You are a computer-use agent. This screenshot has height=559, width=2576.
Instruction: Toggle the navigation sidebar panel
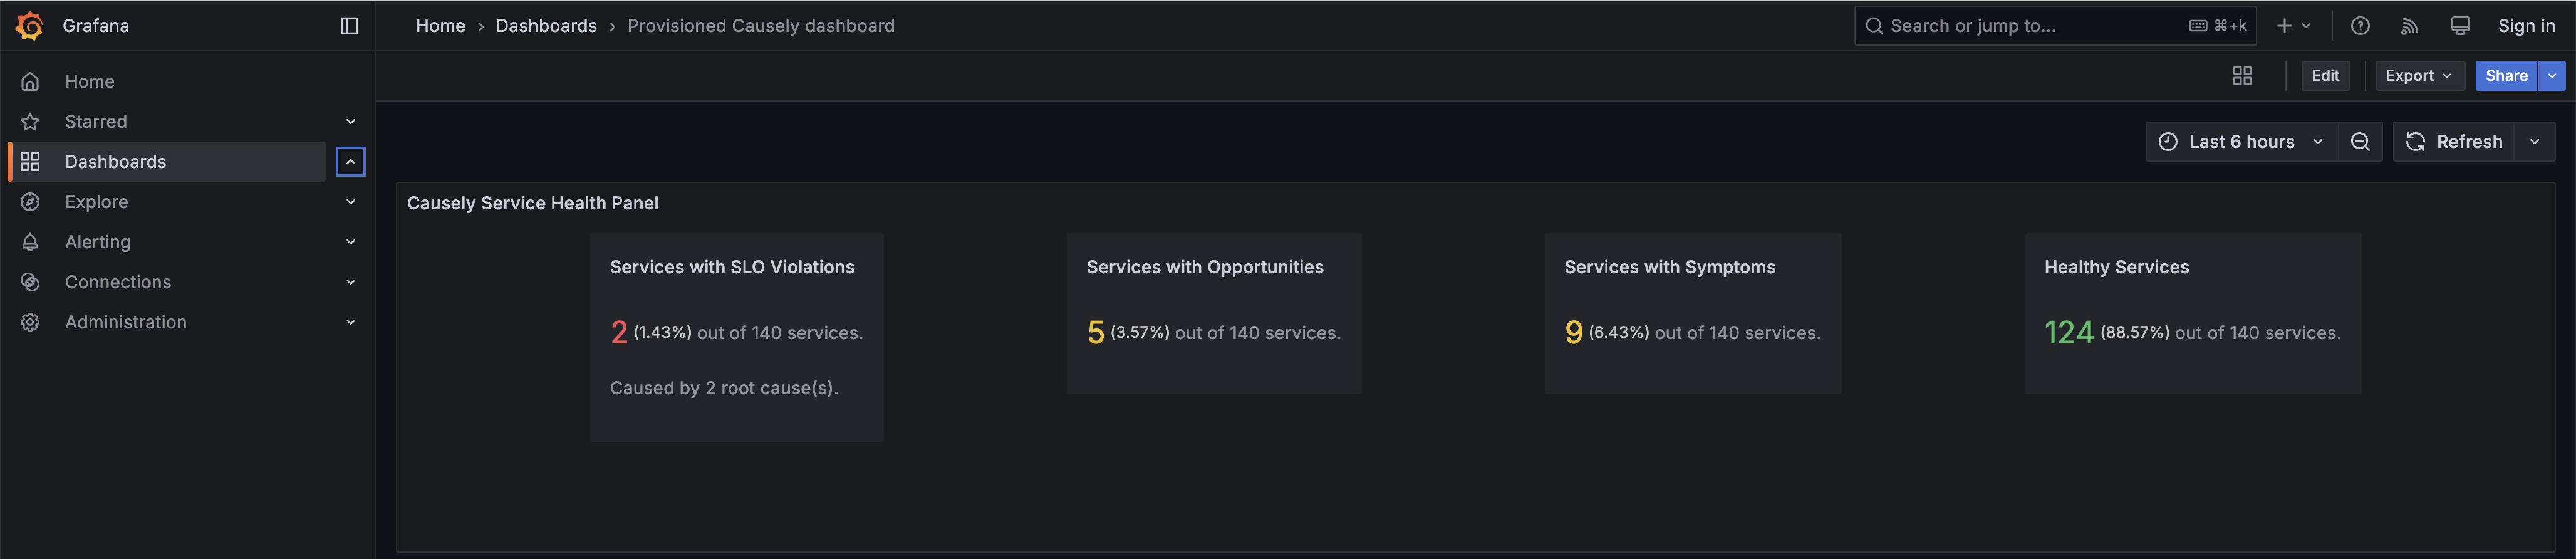(349, 25)
